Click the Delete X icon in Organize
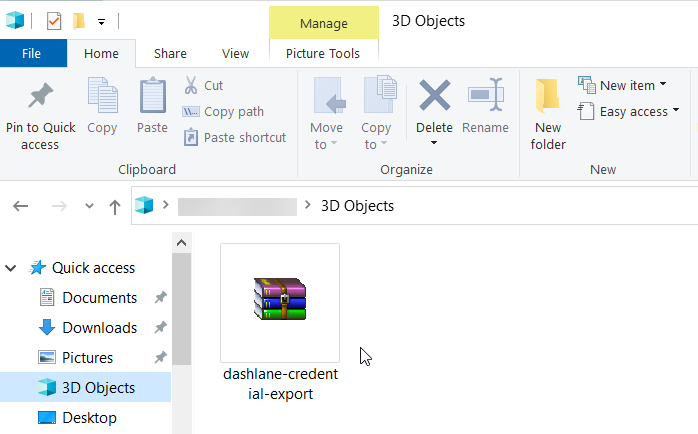The width and height of the screenshot is (698, 434). point(434,95)
